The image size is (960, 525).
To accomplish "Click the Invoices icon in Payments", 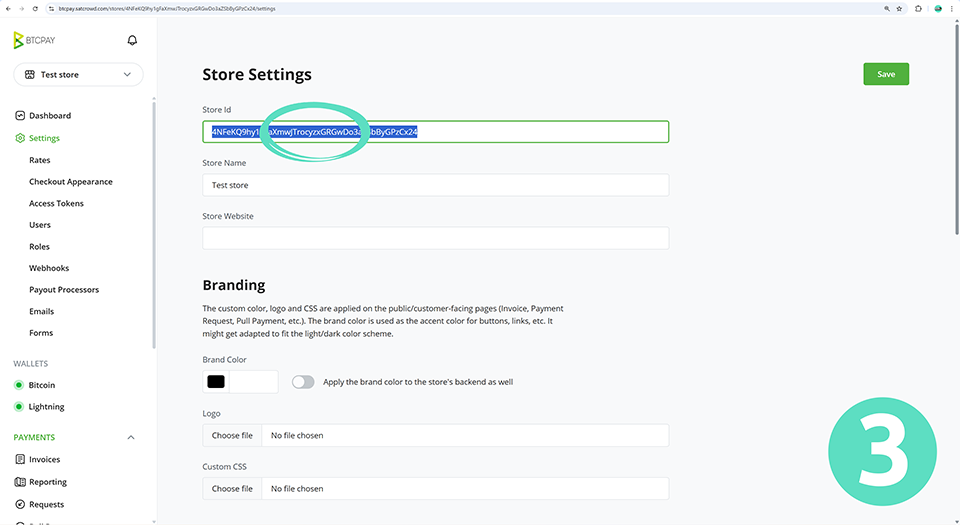I will coord(20,460).
